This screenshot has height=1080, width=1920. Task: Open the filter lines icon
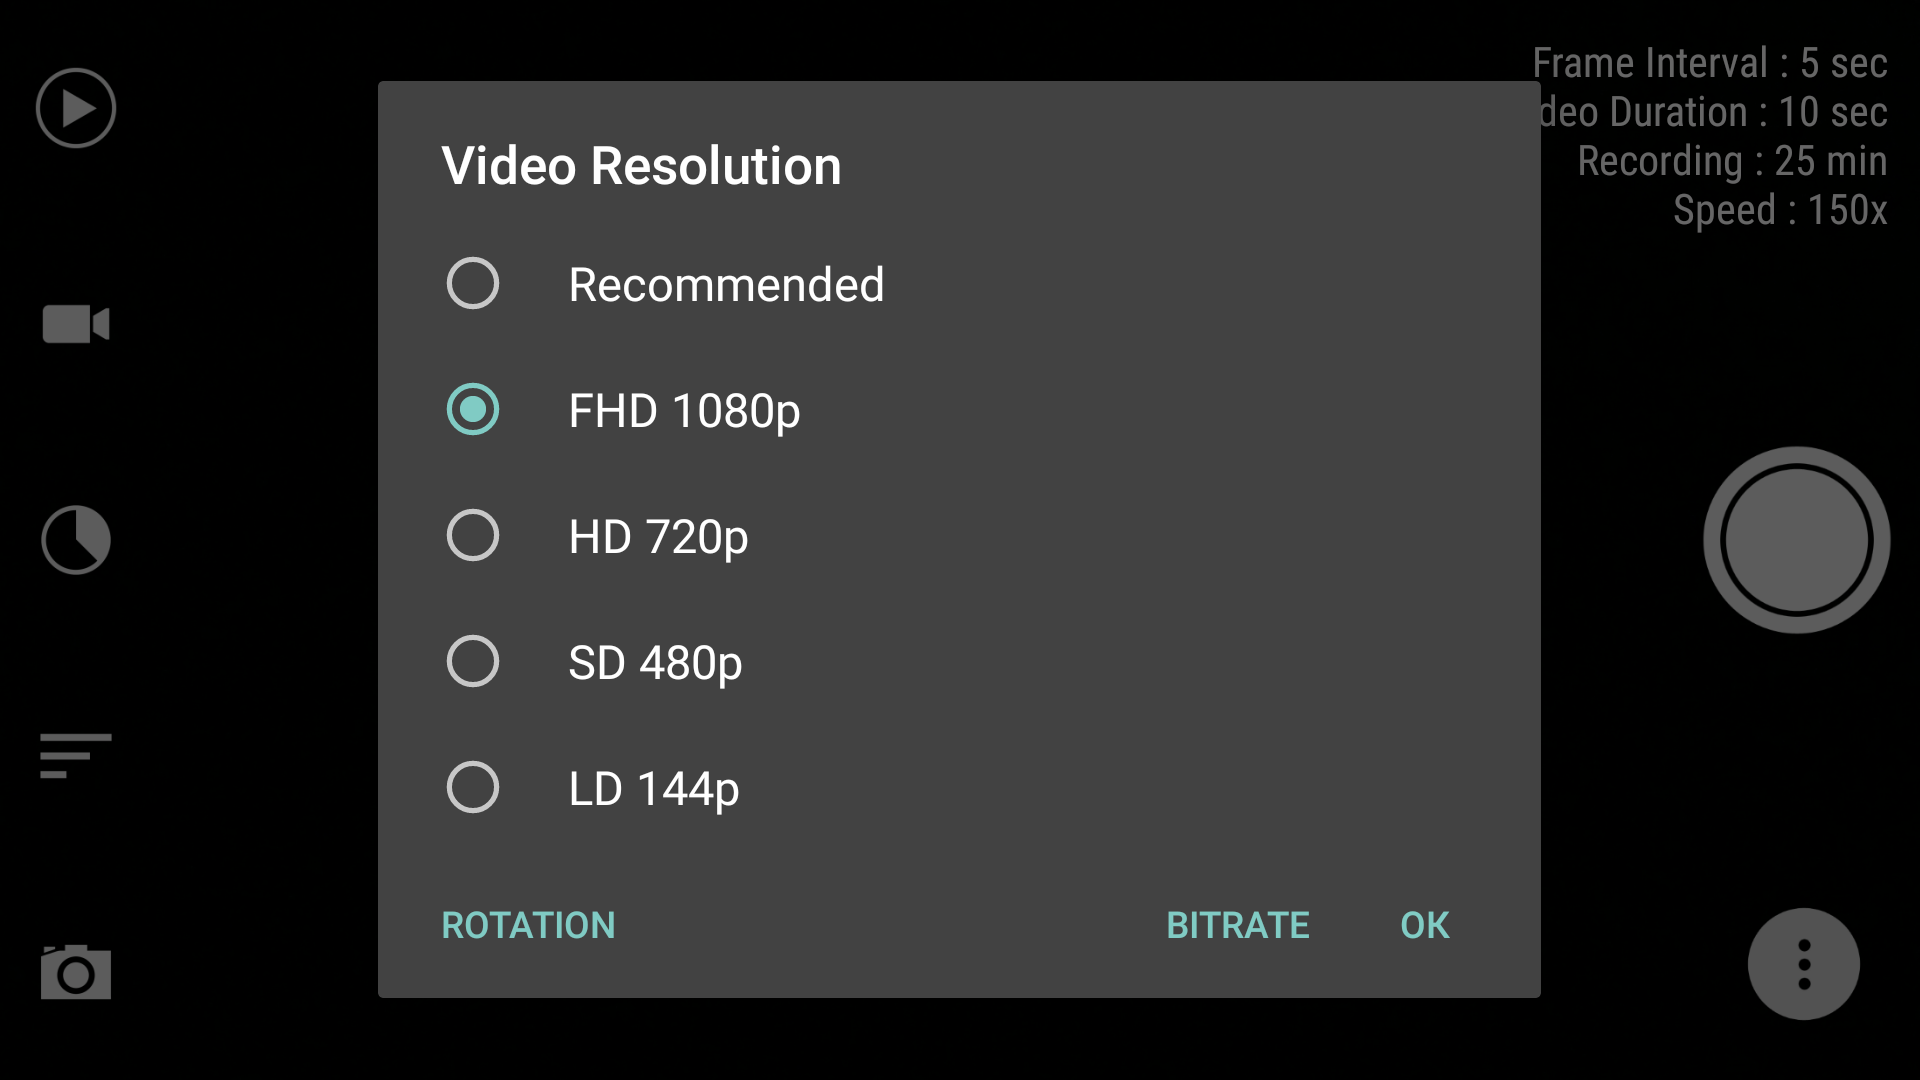point(76,756)
